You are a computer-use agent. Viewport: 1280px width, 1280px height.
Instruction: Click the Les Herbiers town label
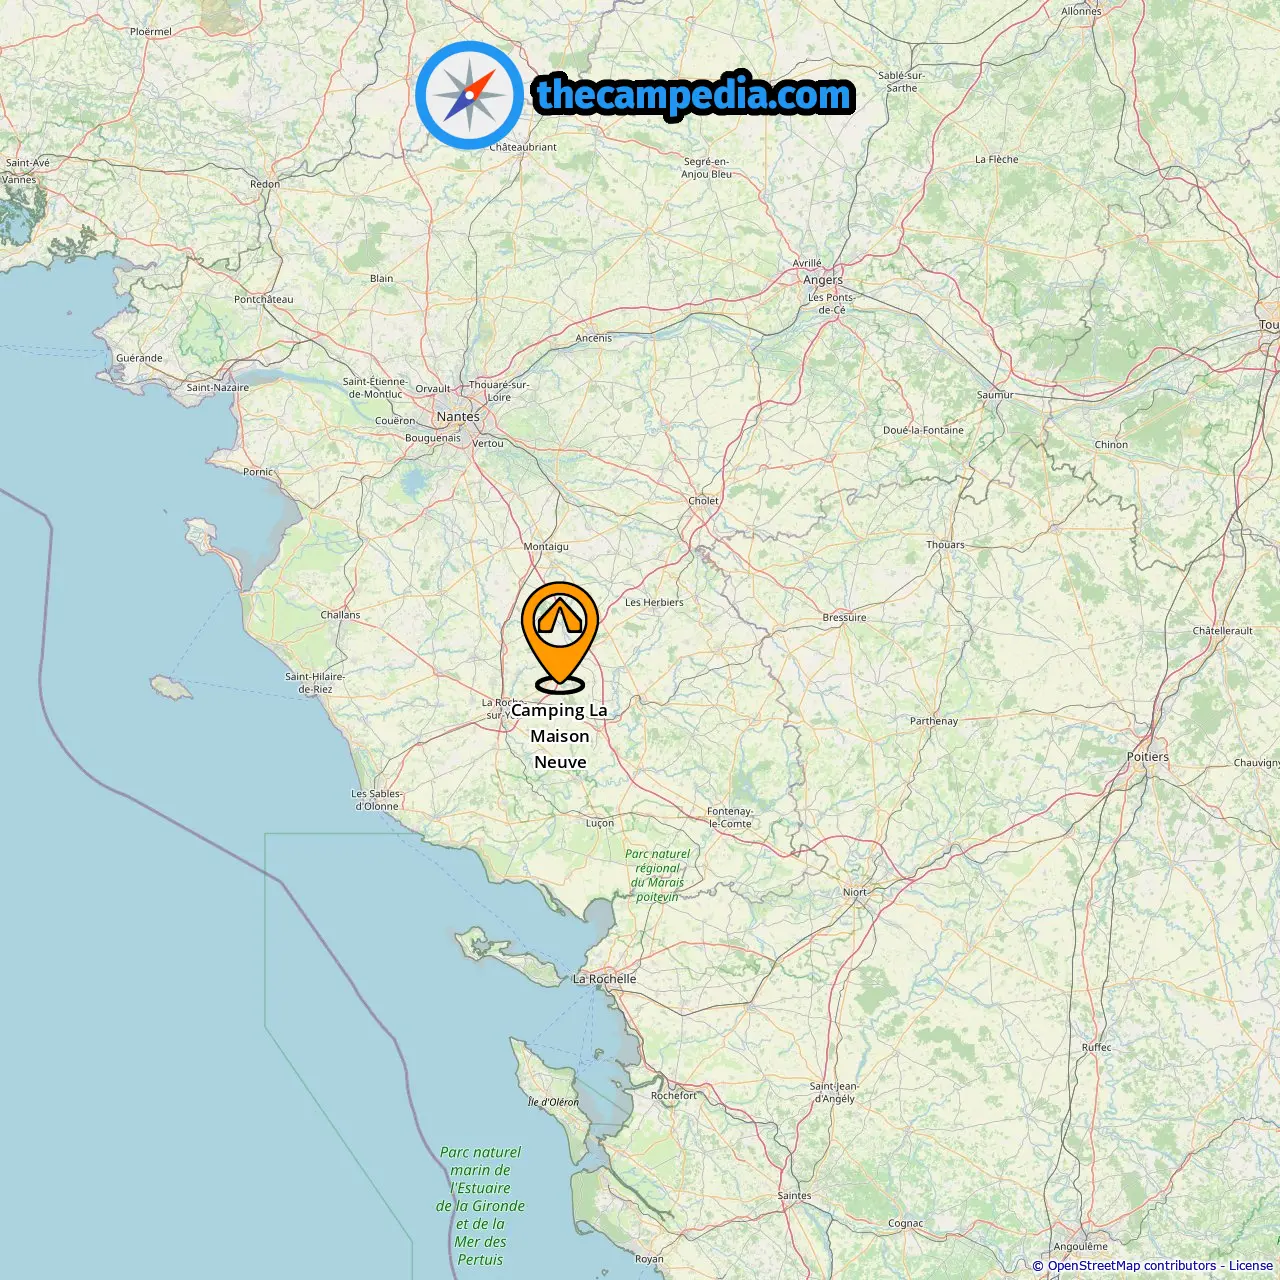pyautogui.click(x=654, y=602)
